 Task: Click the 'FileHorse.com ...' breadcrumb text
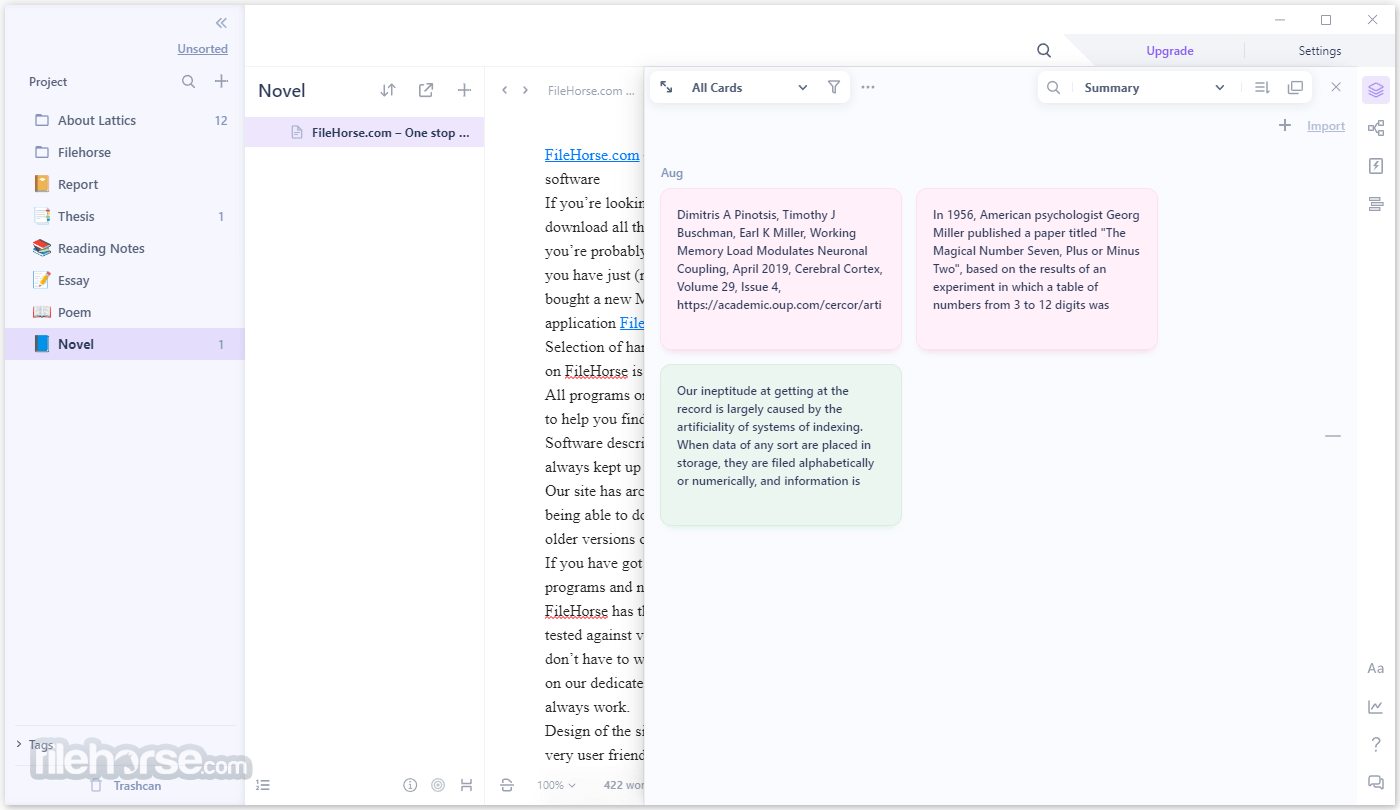pyautogui.click(x=591, y=90)
